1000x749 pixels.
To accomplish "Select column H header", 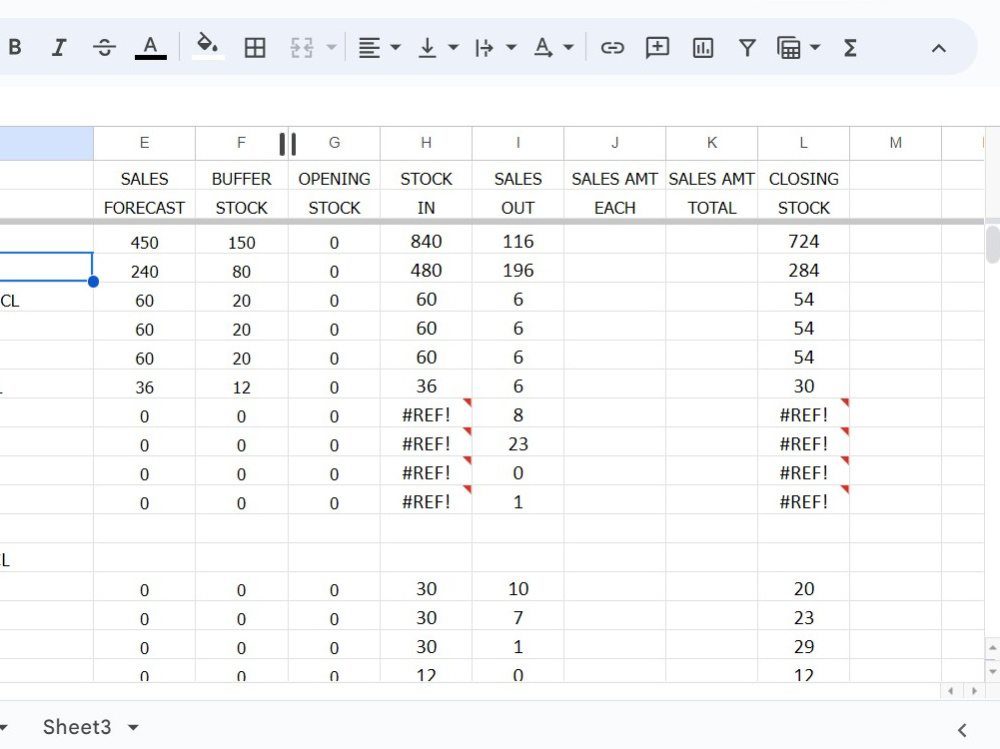I will pos(426,143).
